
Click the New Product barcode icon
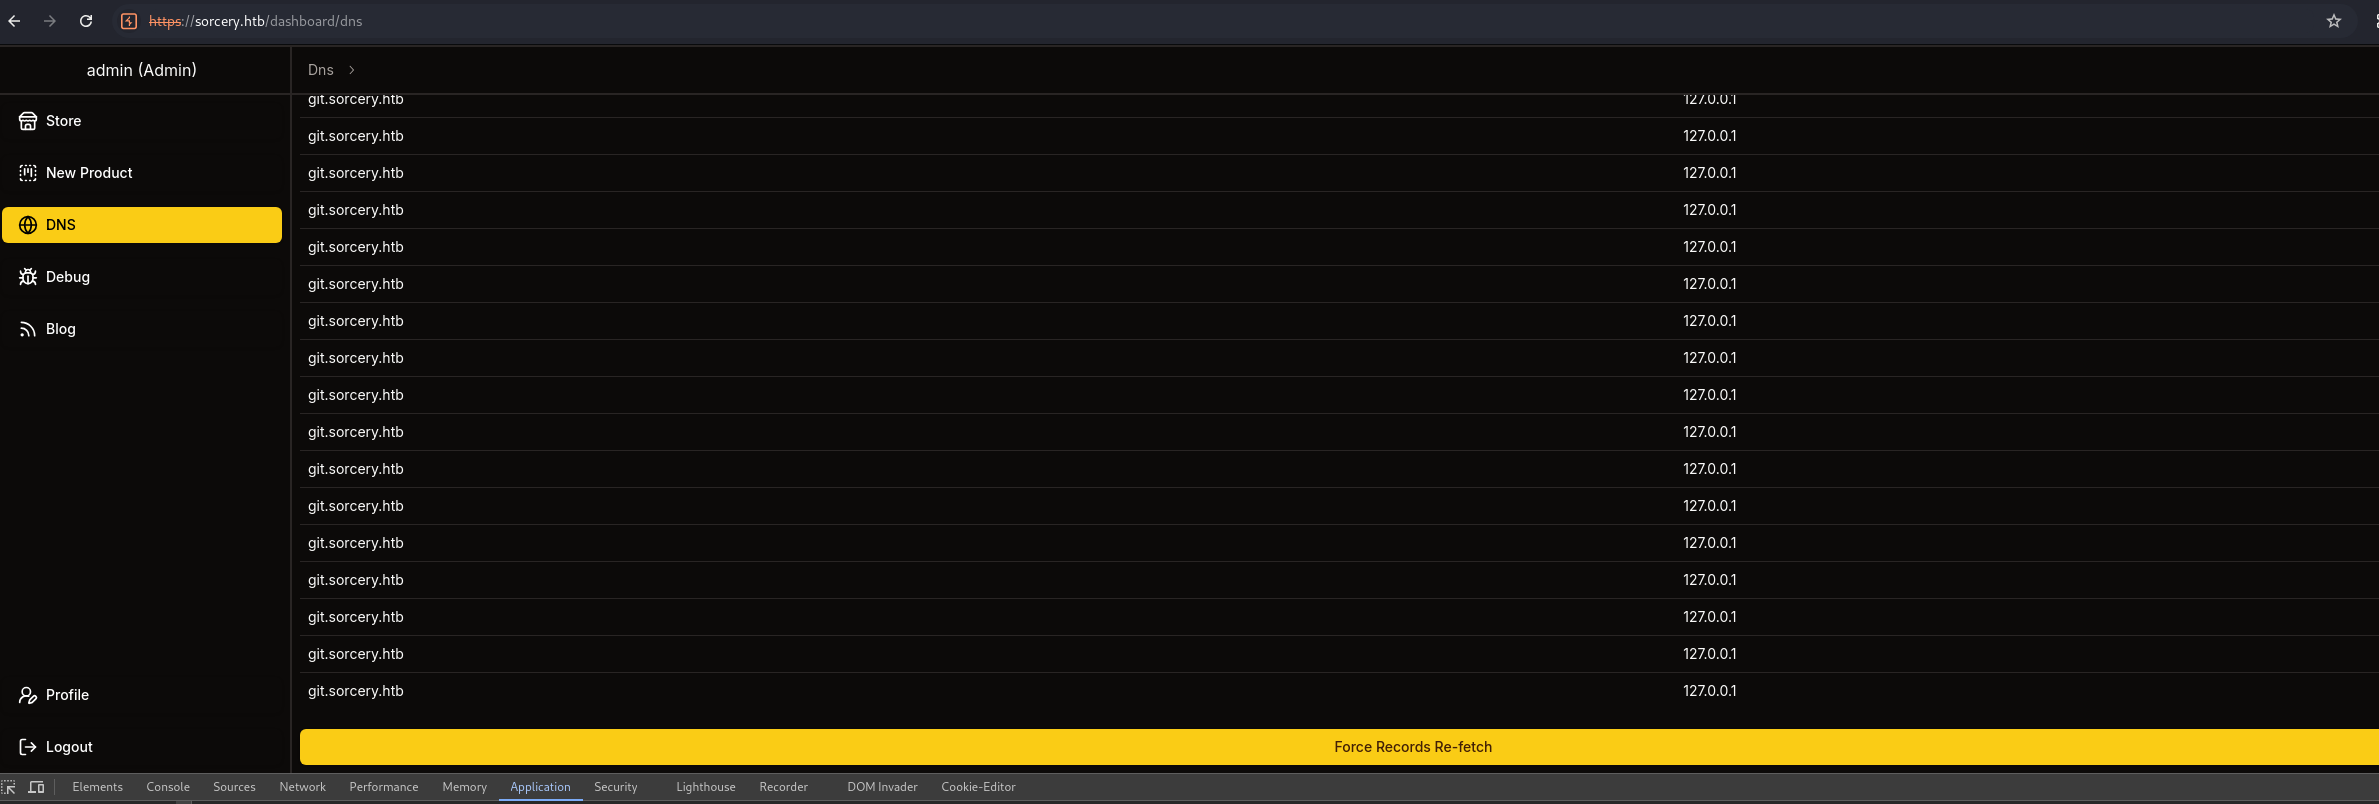coord(28,173)
